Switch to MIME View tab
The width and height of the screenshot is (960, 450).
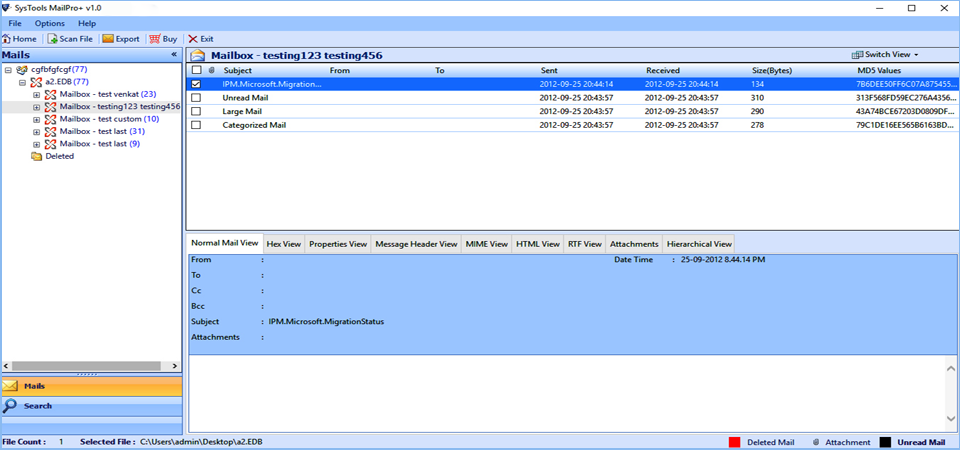pyautogui.click(x=487, y=244)
